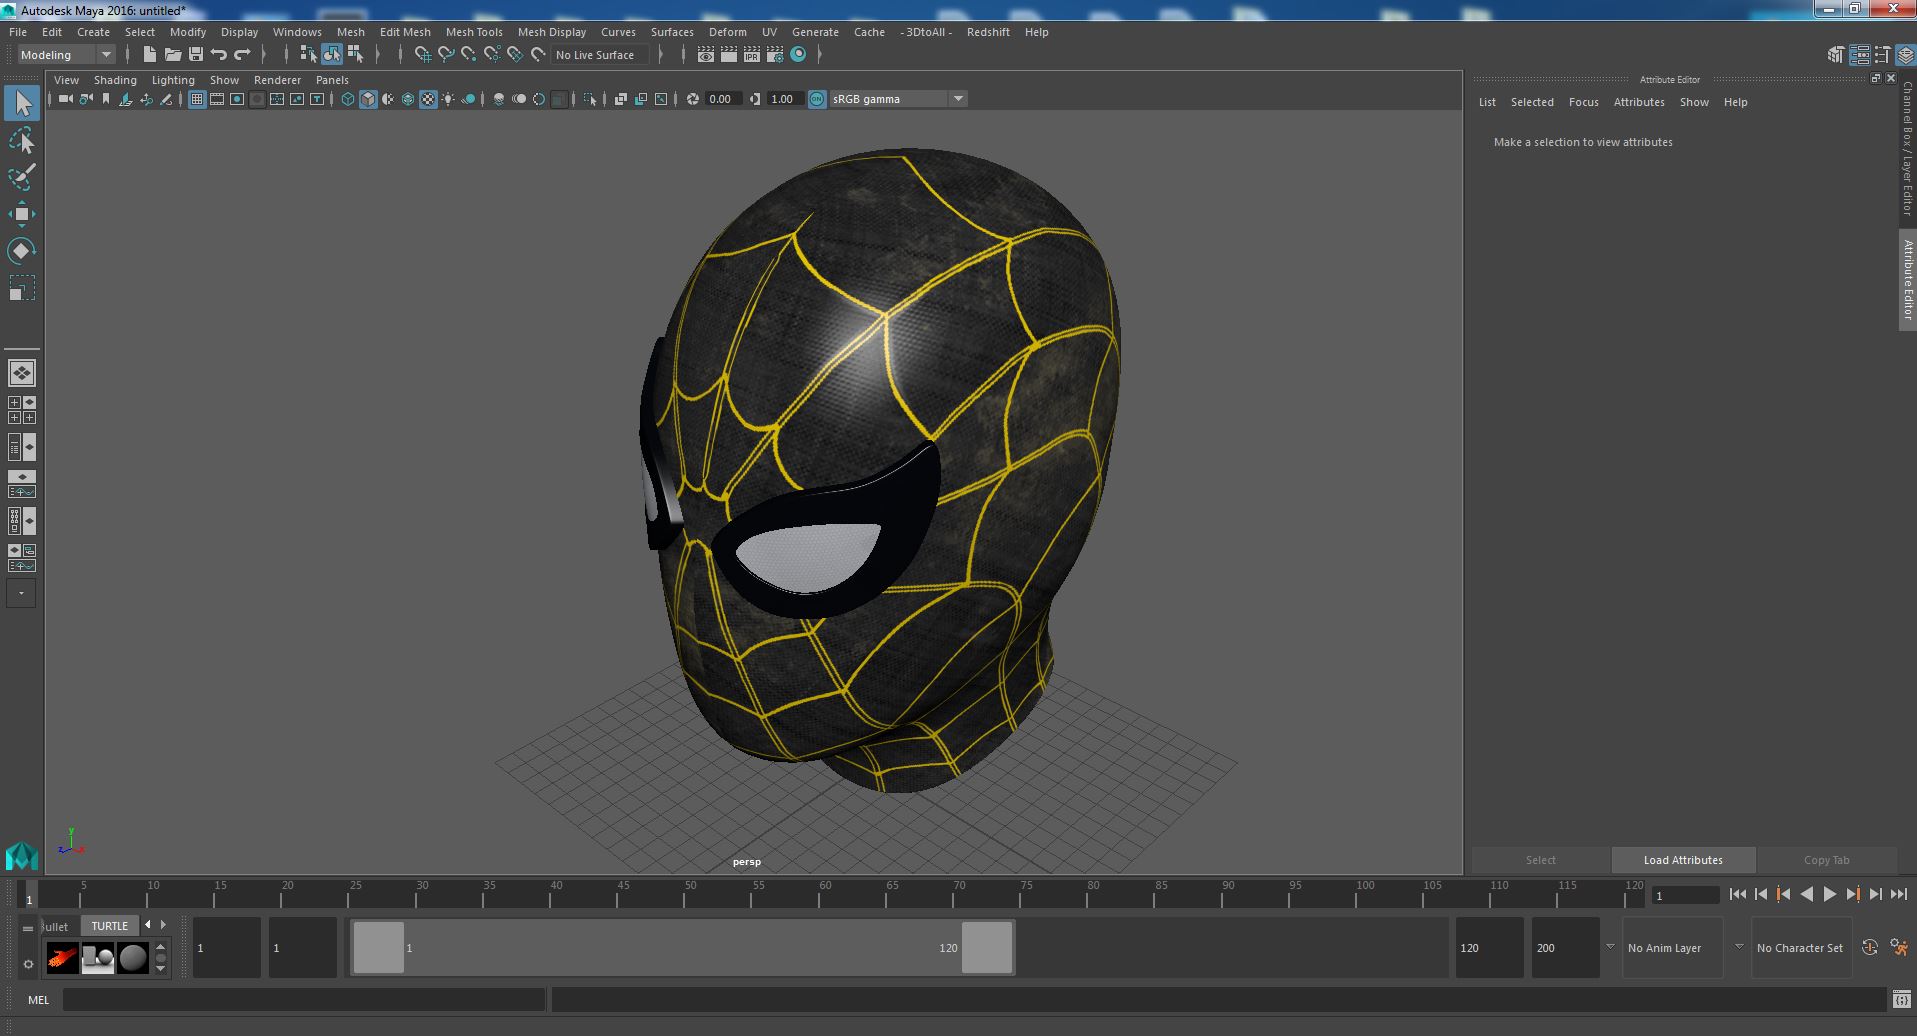Select by object type mode icon
The image size is (1917, 1036).
331,55
